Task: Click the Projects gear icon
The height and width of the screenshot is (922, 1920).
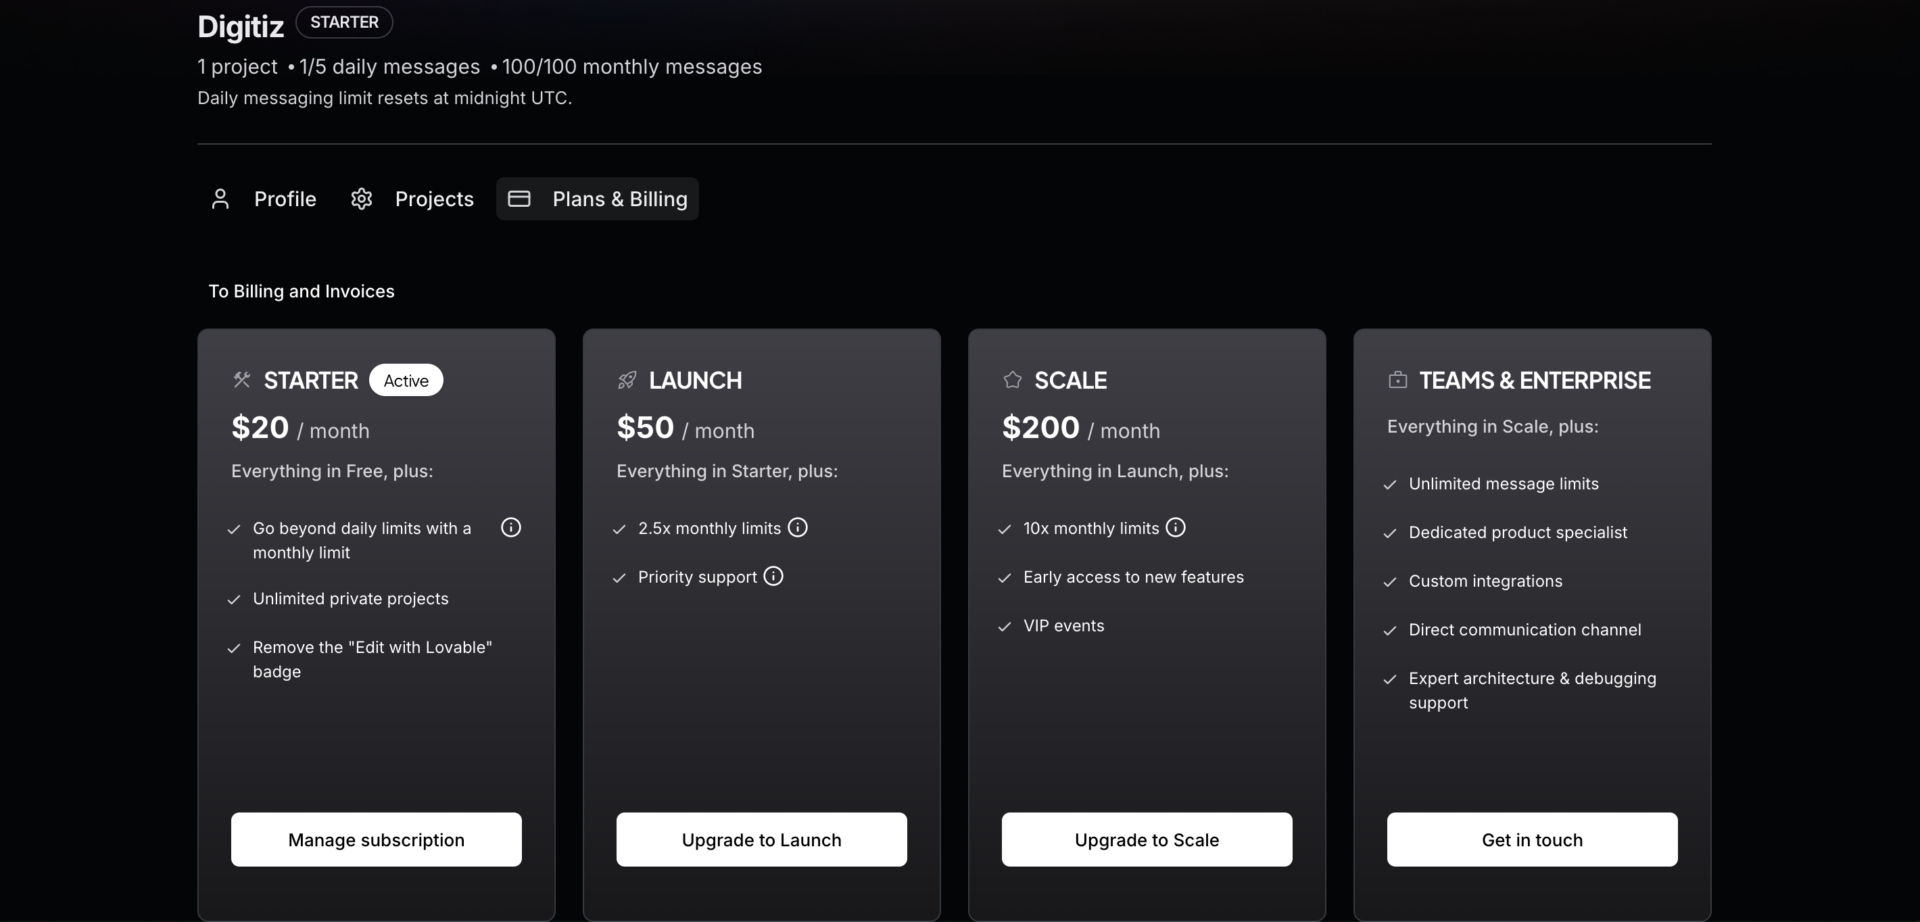Action: [x=362, y=199]
